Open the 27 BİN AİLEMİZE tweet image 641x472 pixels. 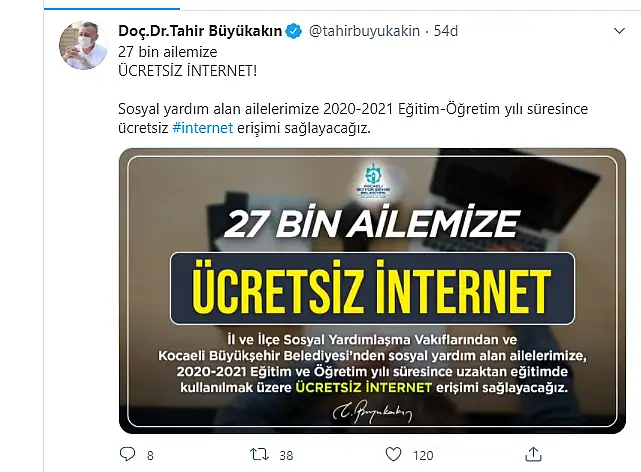coord(372,291)
